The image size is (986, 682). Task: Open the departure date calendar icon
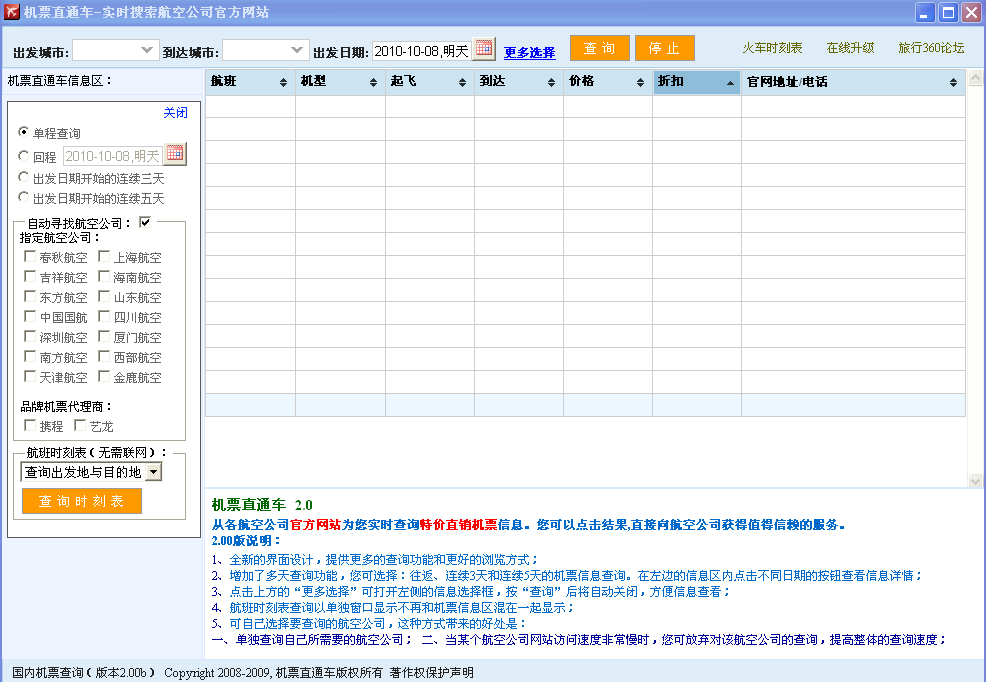[x=484, y=49]
